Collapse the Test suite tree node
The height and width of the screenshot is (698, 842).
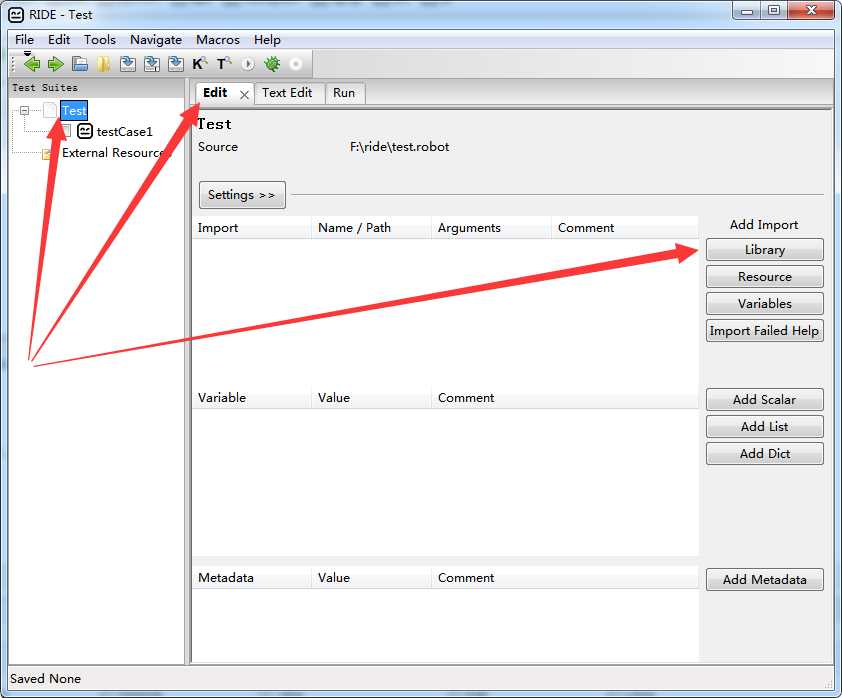tap(24, 111)
